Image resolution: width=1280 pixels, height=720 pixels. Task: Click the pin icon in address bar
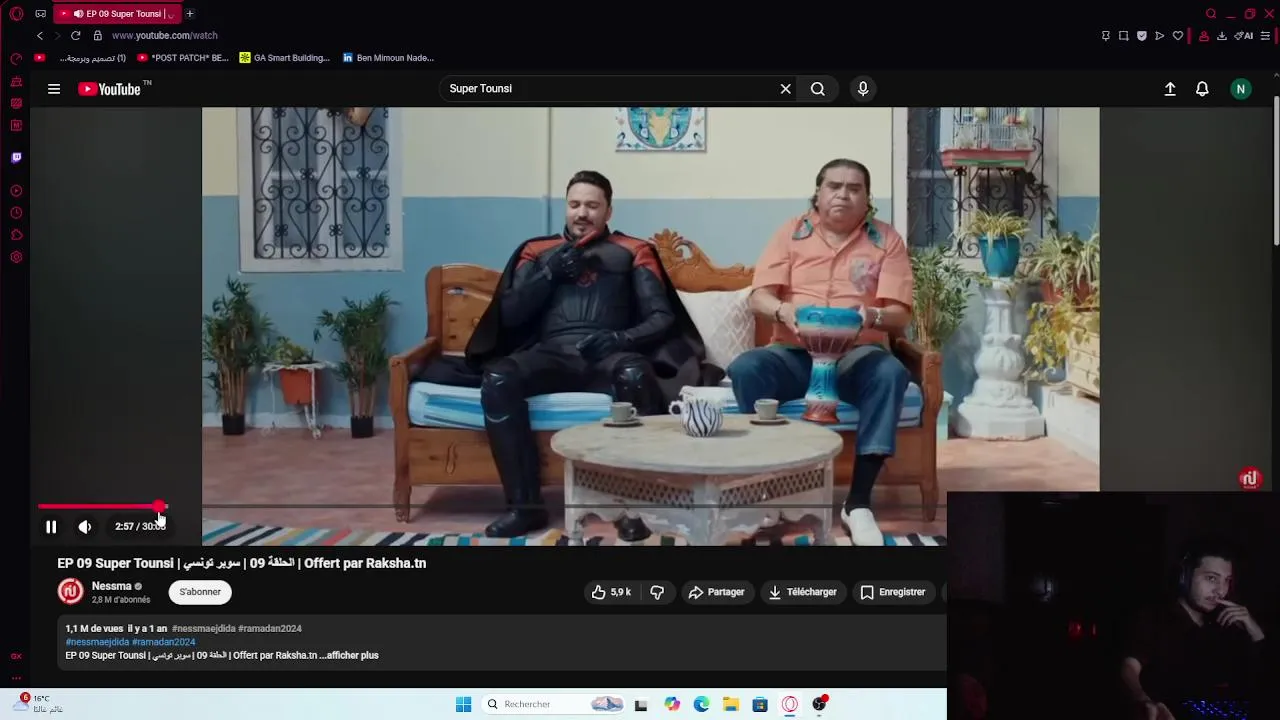pyautogui.click(x=1105, y=36)
